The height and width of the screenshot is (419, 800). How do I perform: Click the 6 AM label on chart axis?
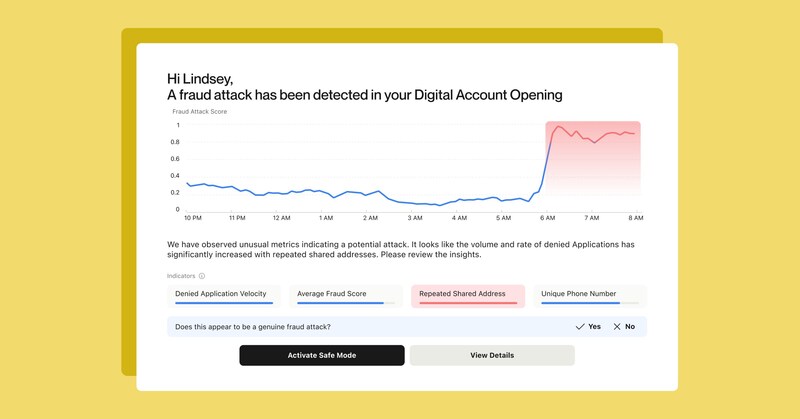547,217
